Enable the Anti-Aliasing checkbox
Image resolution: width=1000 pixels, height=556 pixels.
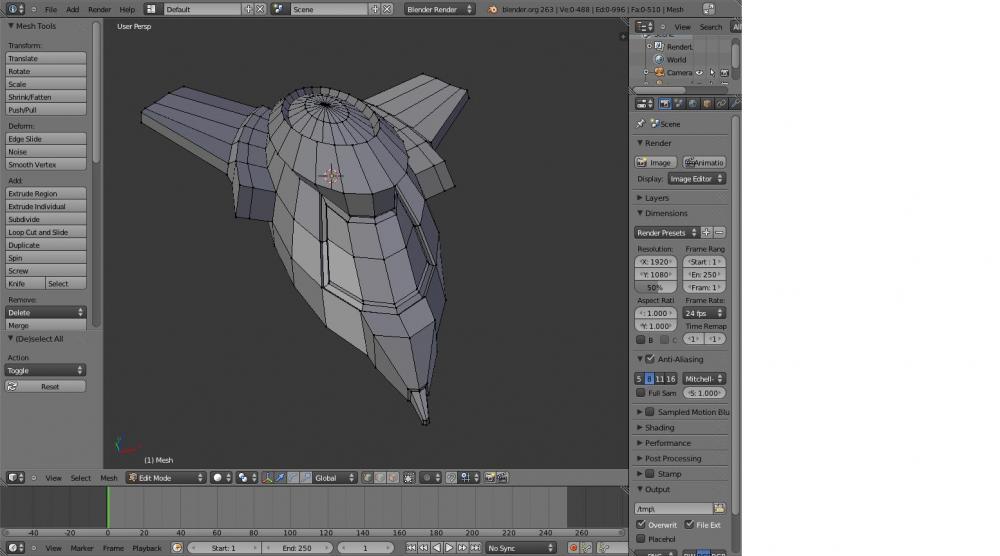pyautogui.click(x=650, y=359)
